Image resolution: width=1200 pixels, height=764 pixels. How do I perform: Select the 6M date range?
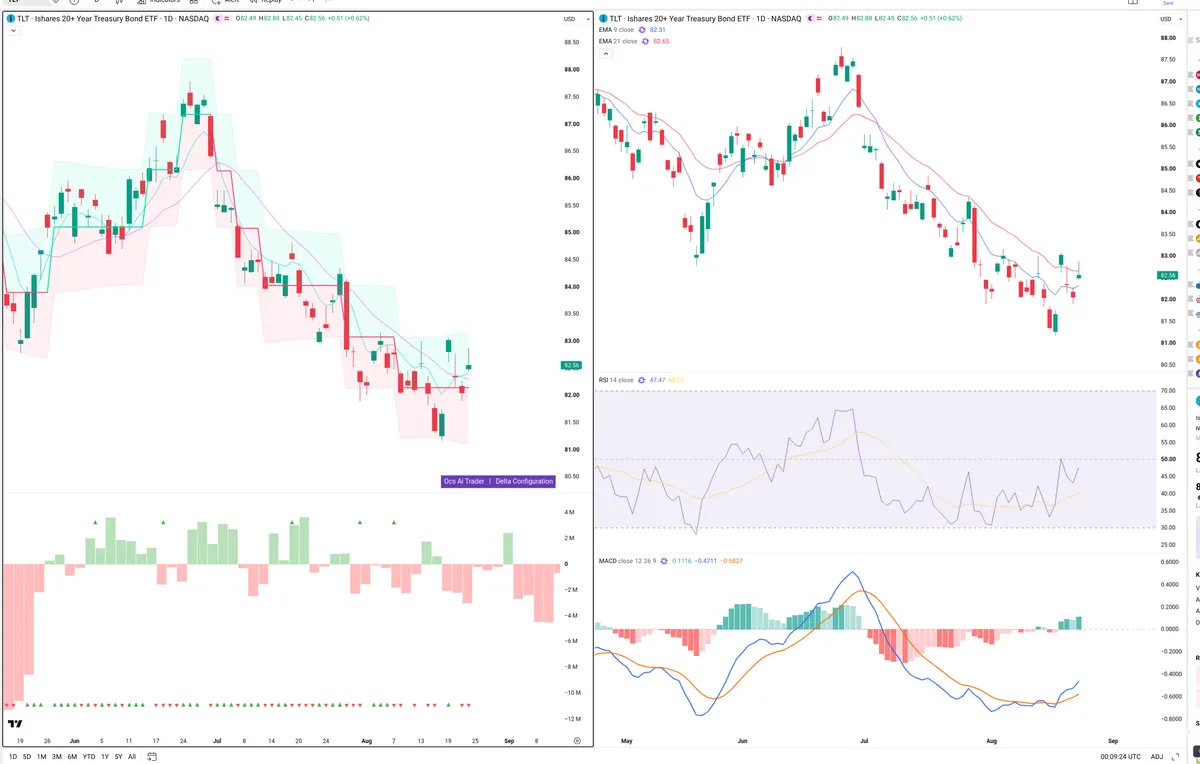(x=72, y=756)
